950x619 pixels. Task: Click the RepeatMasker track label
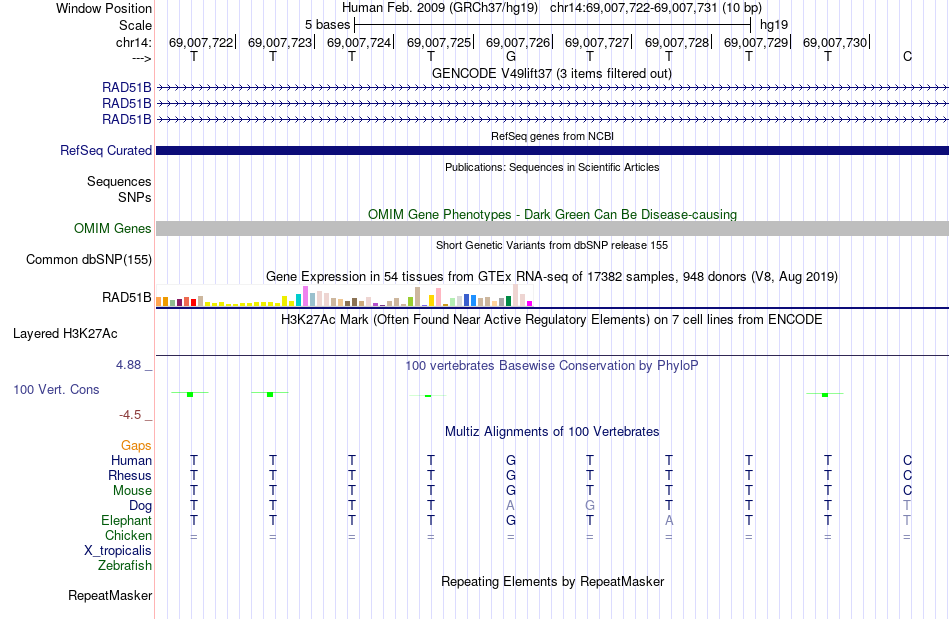tap(110, 595)
